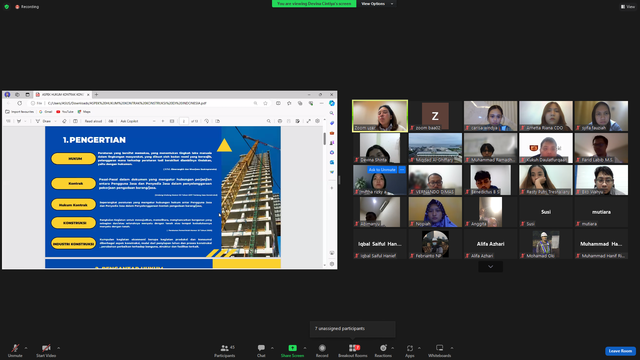
Task: Click the Rotate icon in PDF toolbar
Action: coord(207,121)
